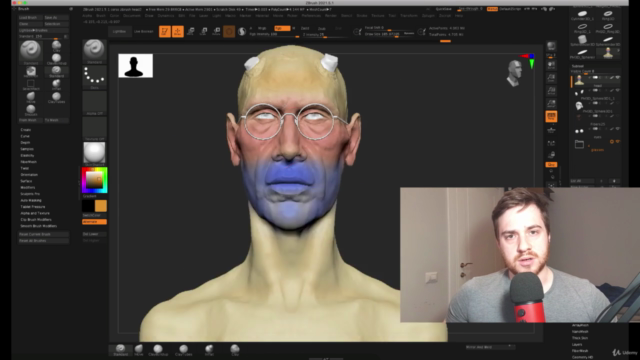Screen dimensions: 640x360
Task: Open the Alpha menu
Action: [87, 16]
